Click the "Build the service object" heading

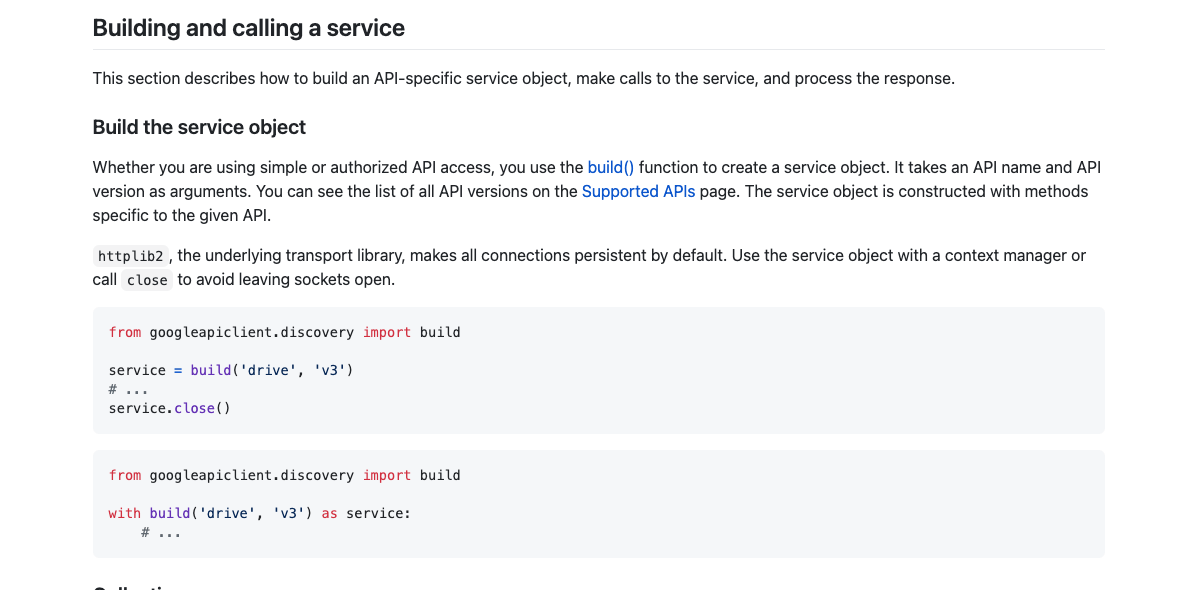coord(199,127)
